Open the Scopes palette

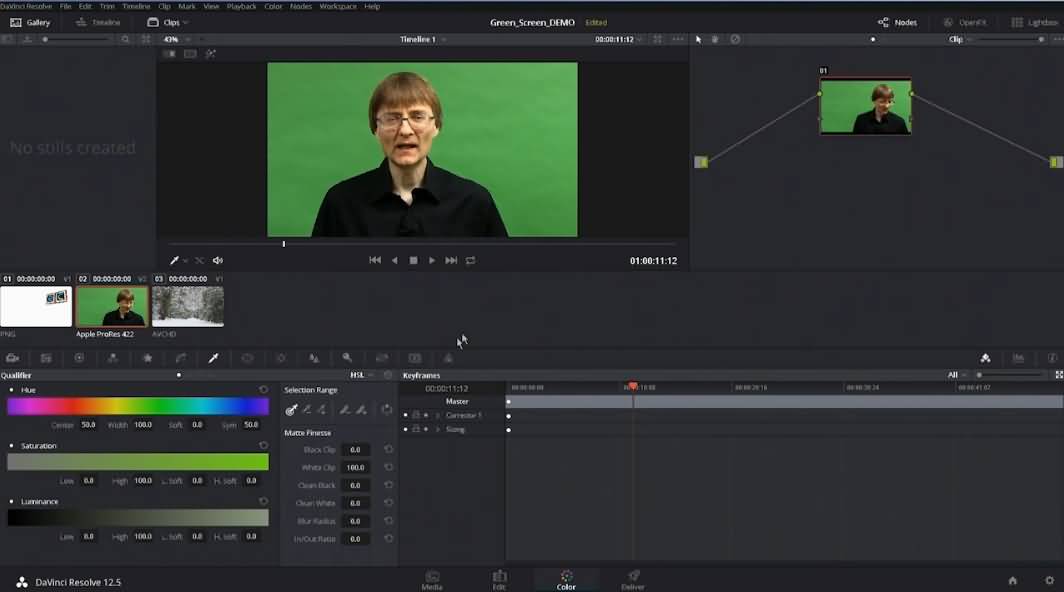pos(1019,358)
